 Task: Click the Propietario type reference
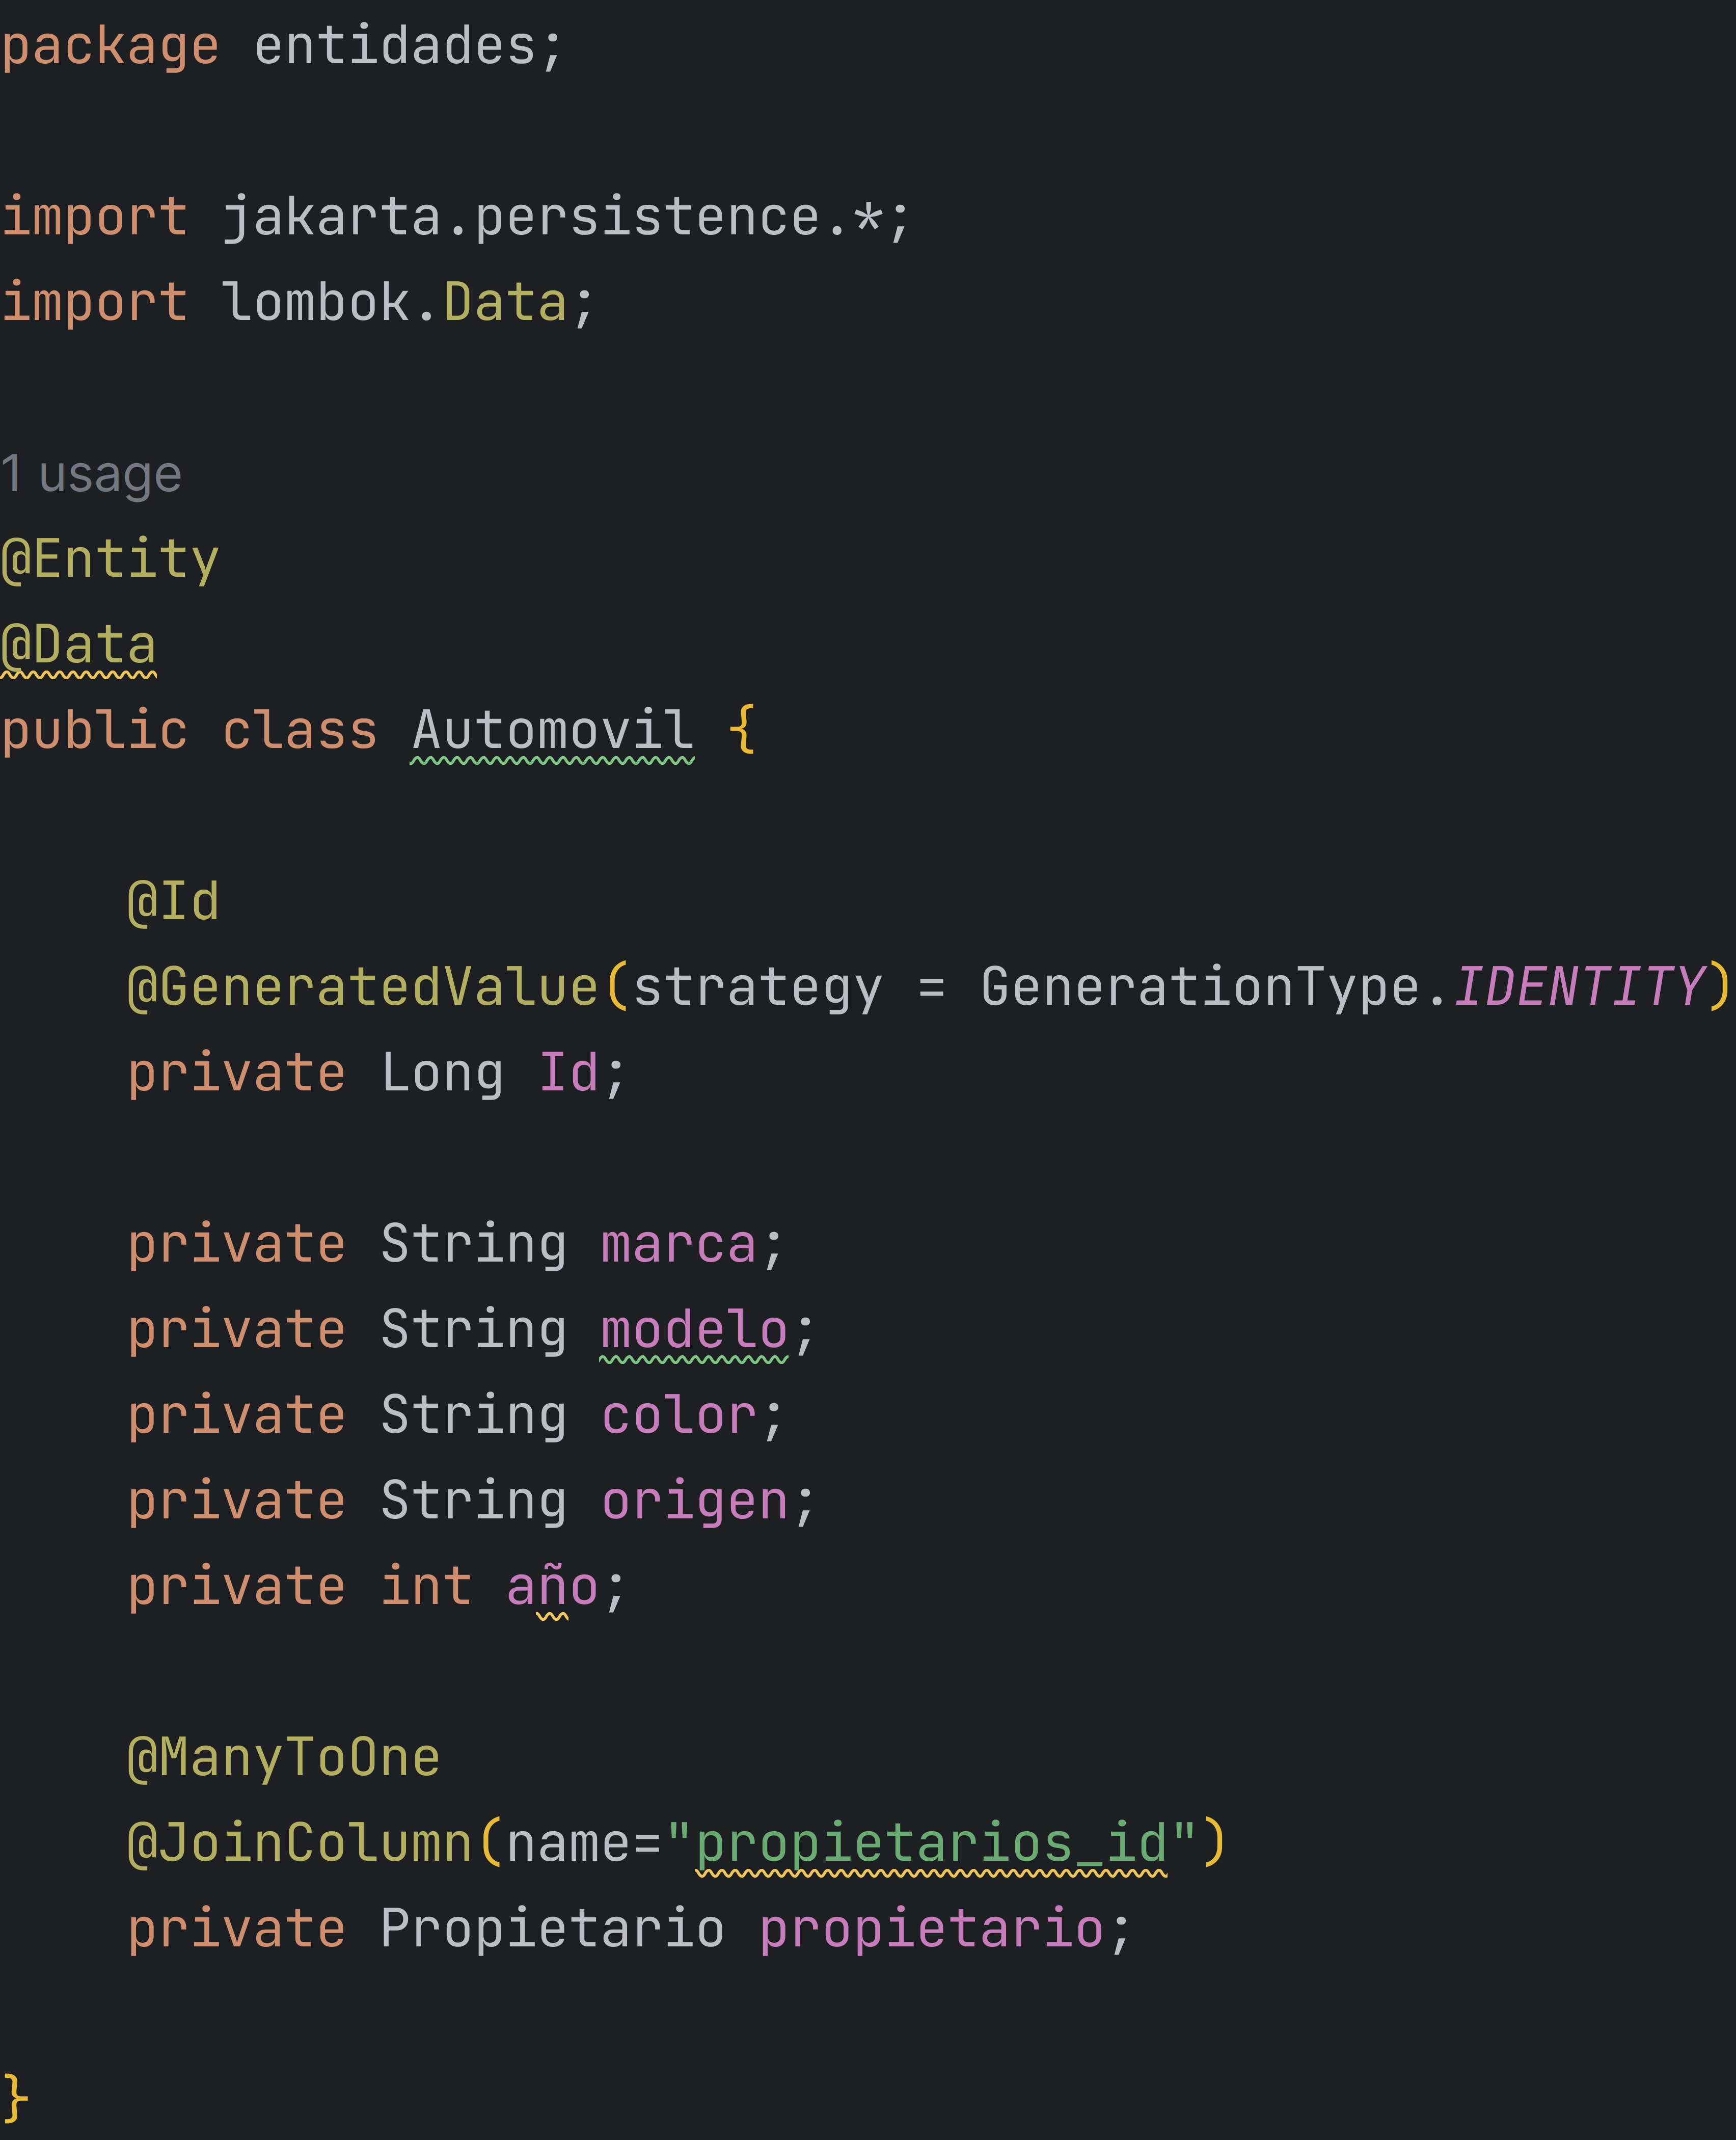(x=552, y=1929)
